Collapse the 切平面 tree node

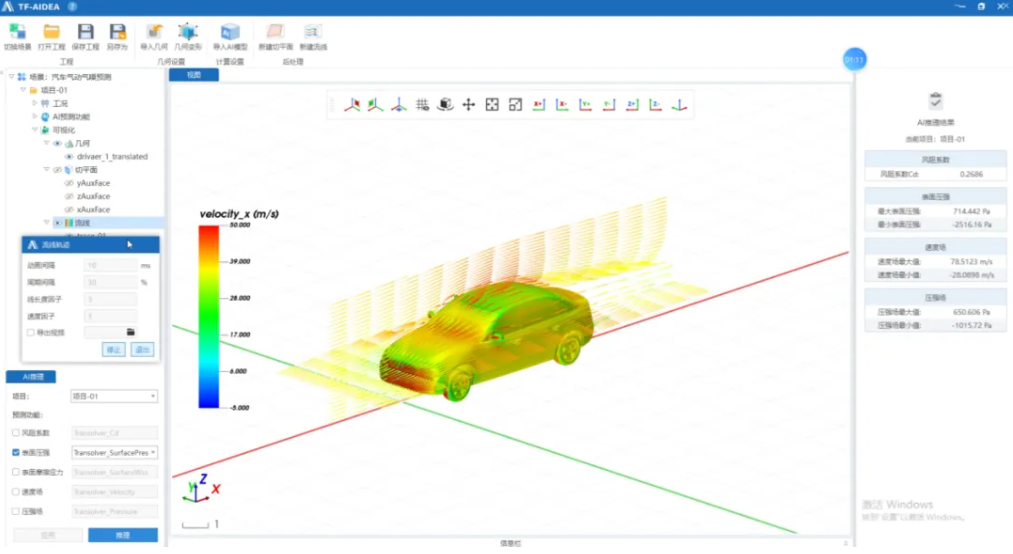pos(46,170)
